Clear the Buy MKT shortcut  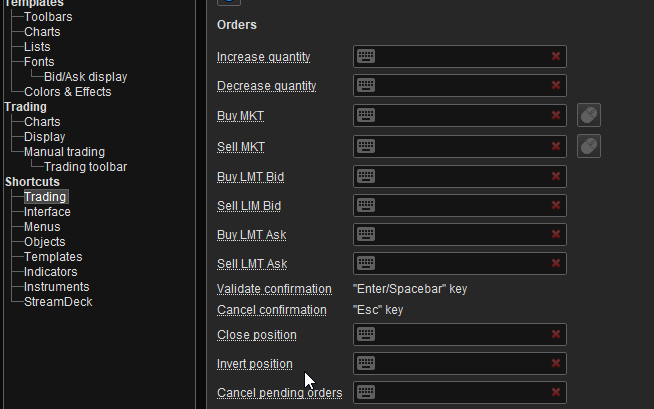(x=556, y=116)
